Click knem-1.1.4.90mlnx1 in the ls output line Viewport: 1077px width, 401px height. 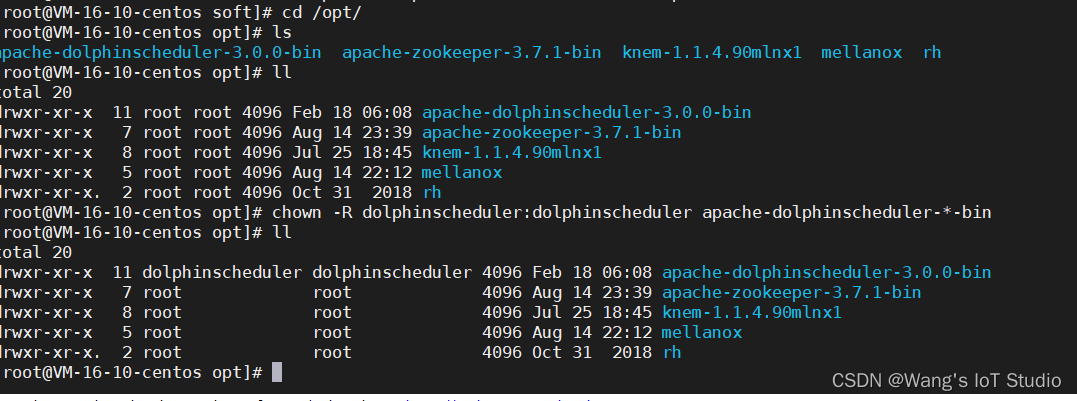click(711, 52)
